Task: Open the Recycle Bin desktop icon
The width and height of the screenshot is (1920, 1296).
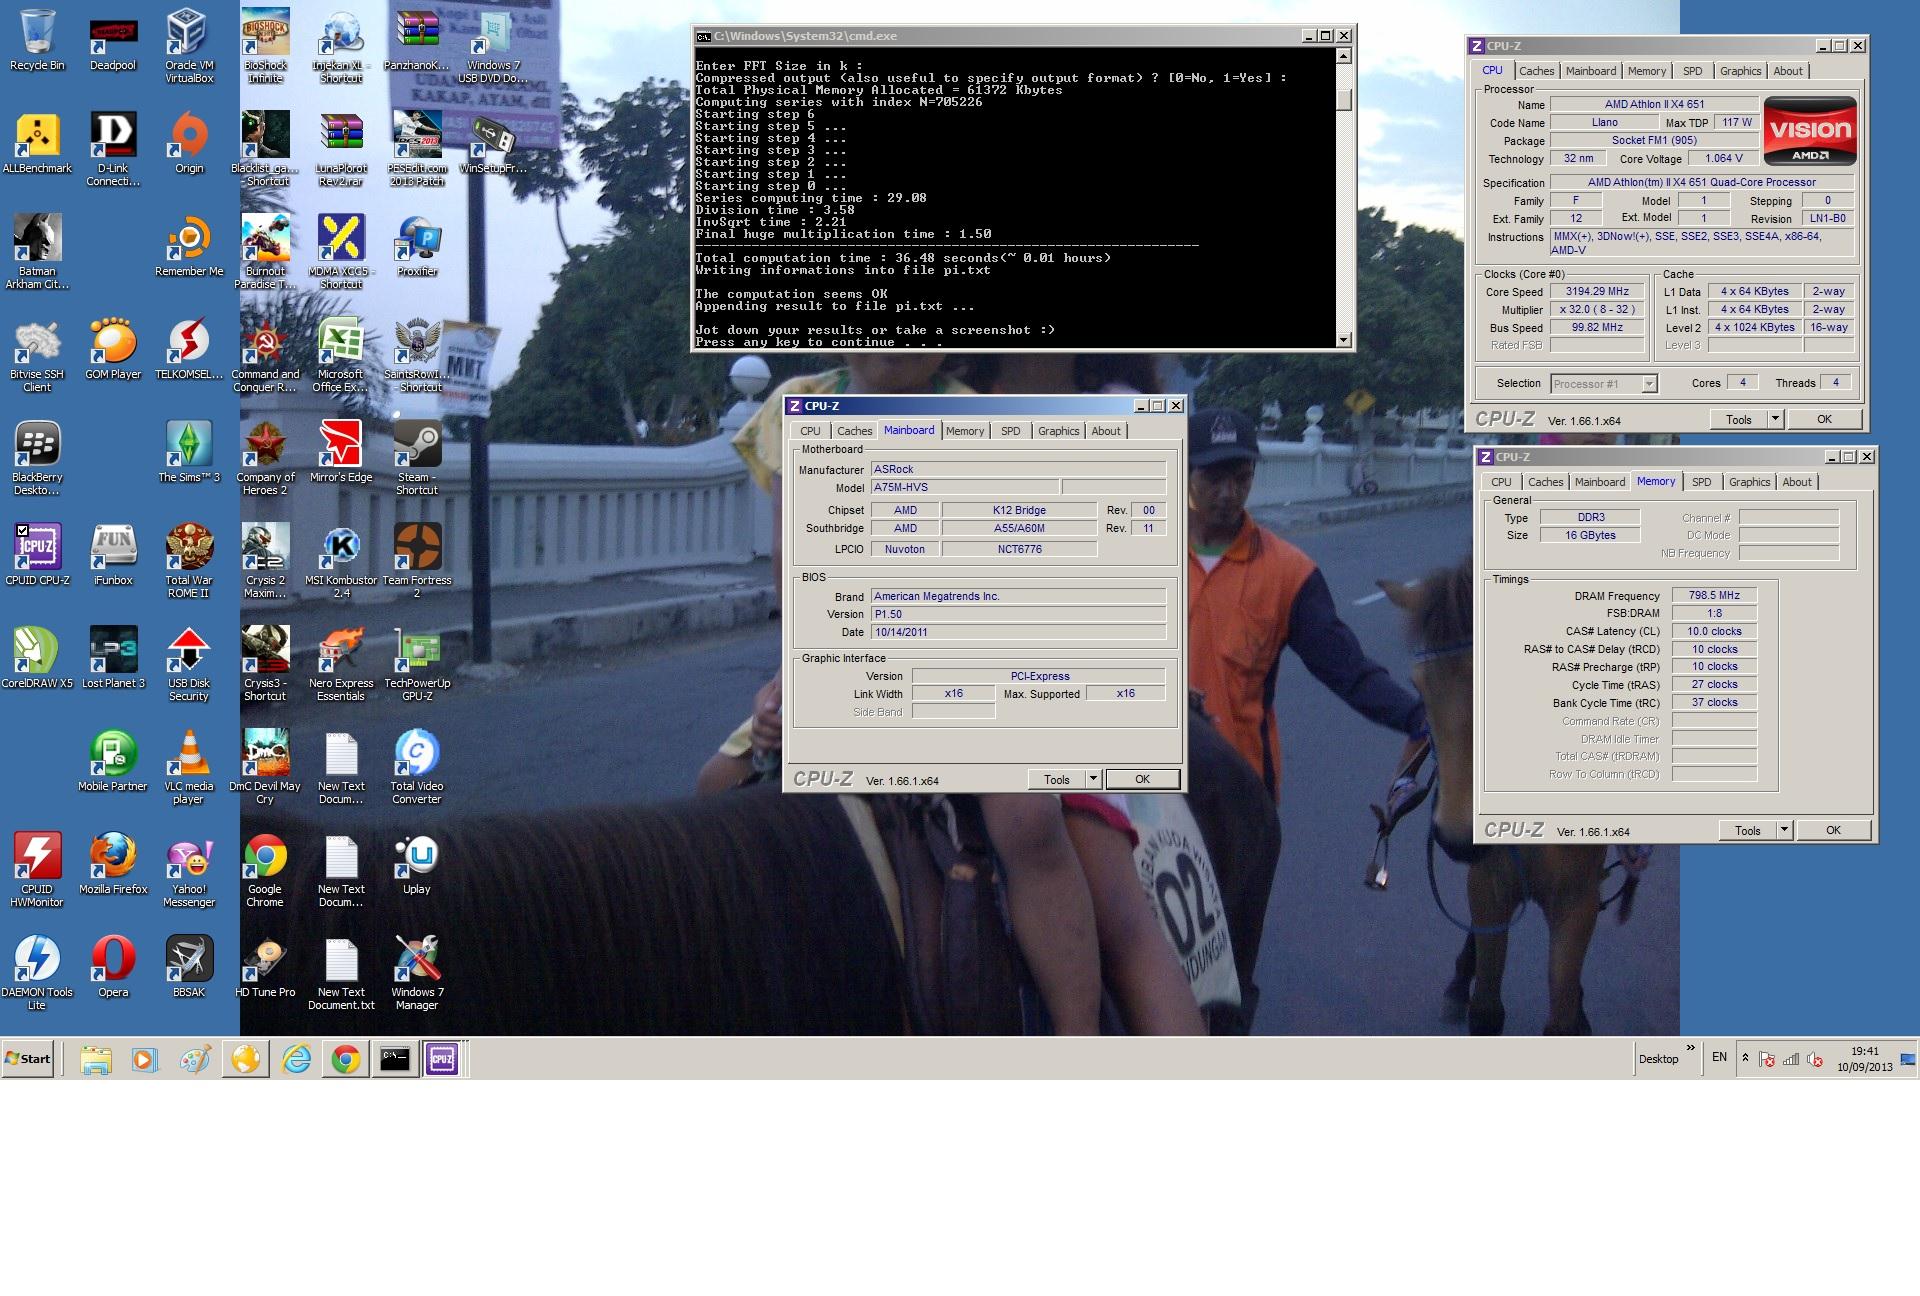Action: point(37,40)
